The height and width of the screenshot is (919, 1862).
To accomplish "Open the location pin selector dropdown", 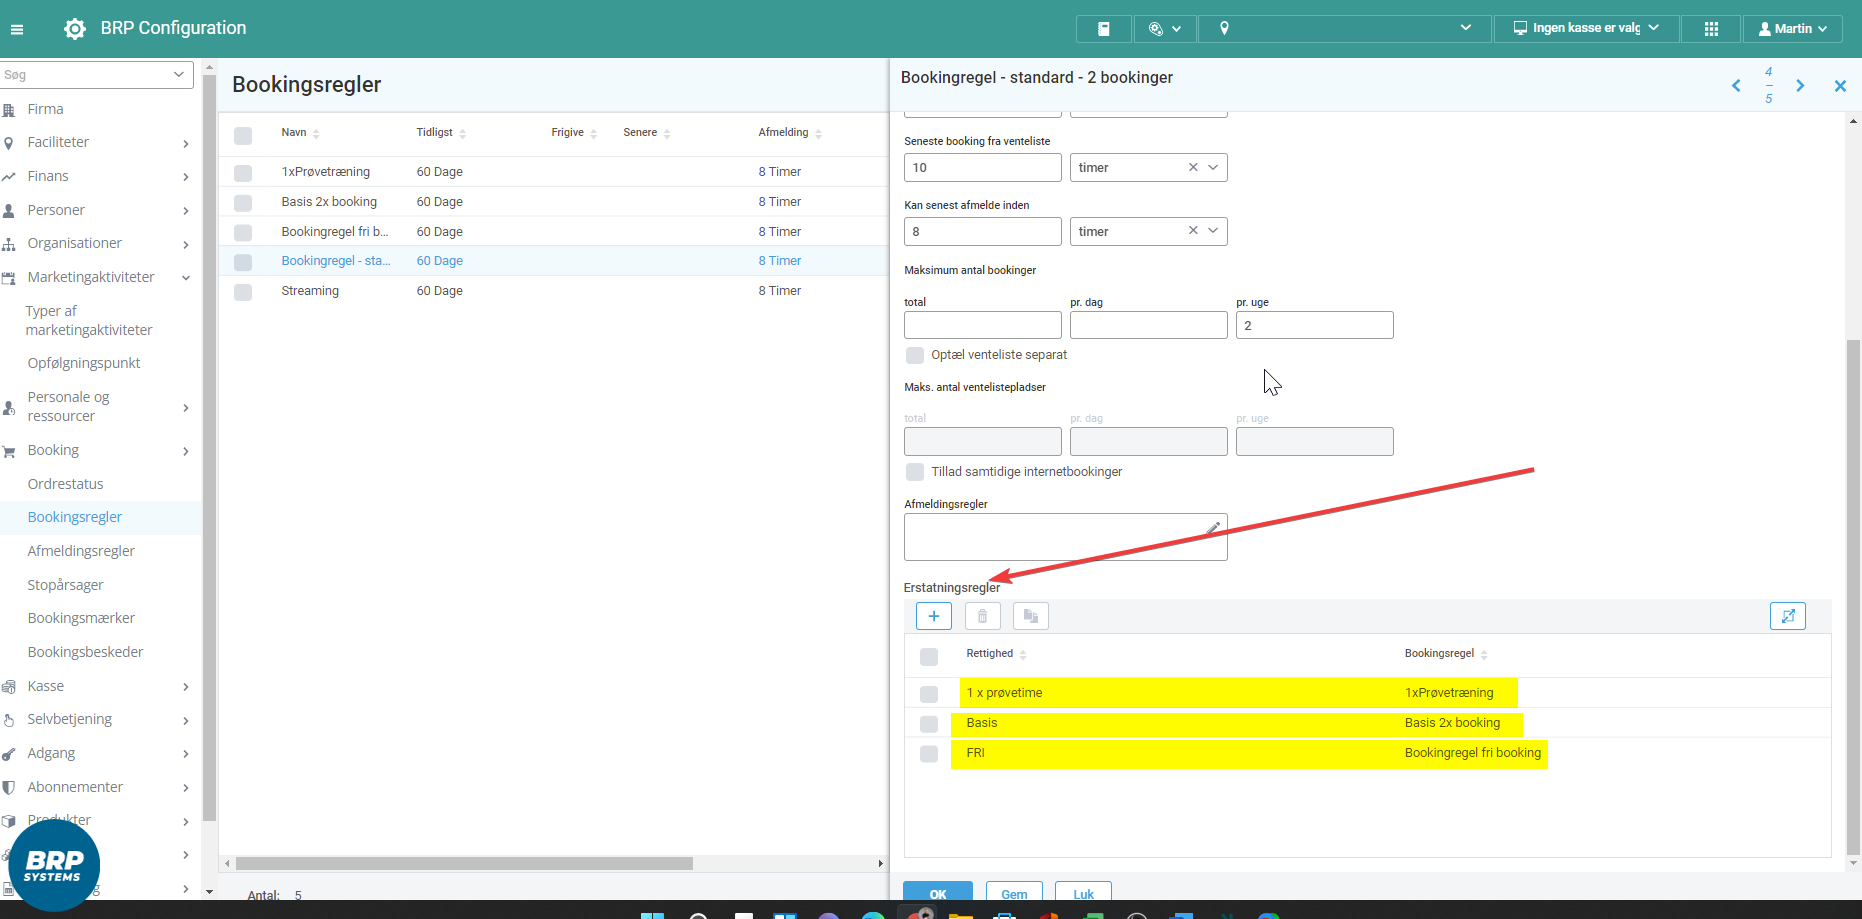I will pyautogui.click(x=1343, y=29).
